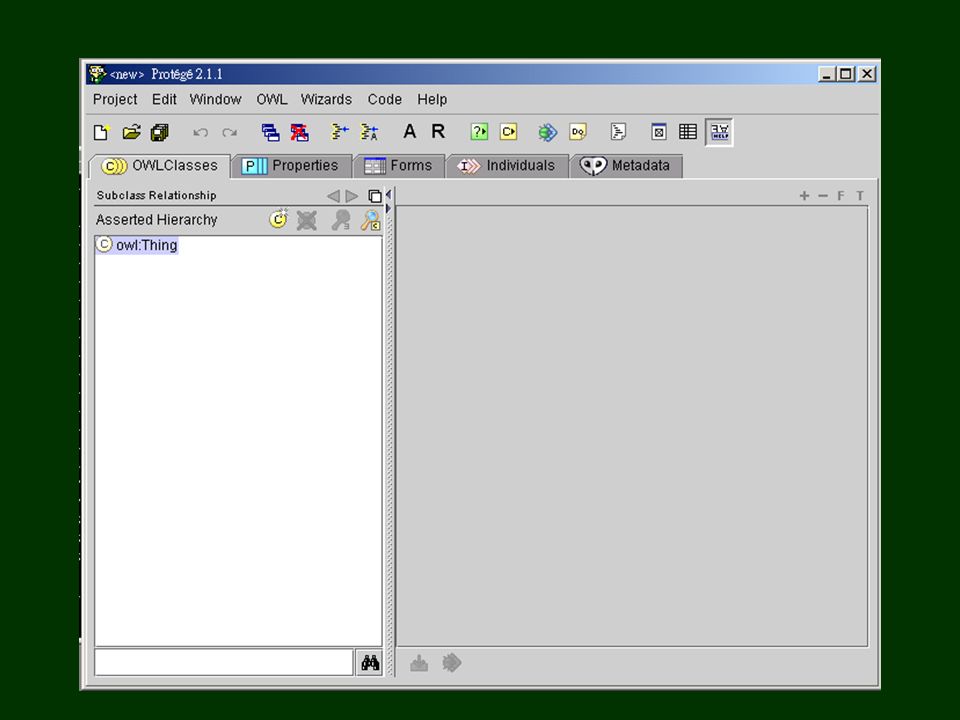Open the Window menu
The width and height of the screenshot is (960, 720).
coord(216,99)
